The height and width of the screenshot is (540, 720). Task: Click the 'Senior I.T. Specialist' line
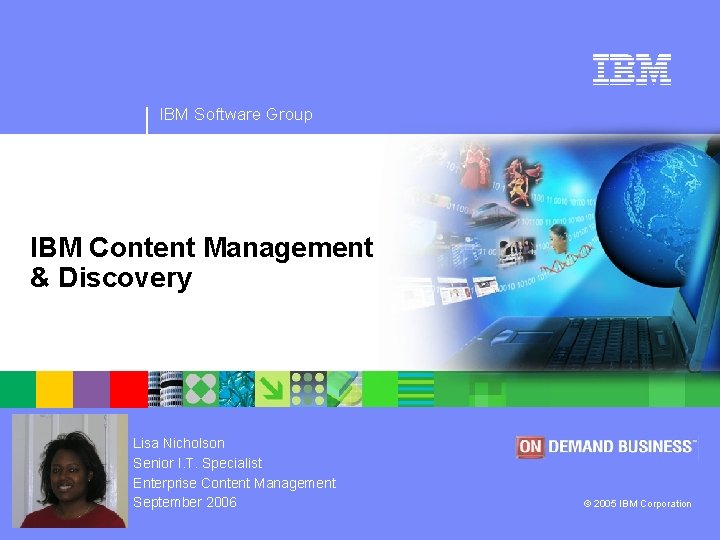[x=197, y=463]
